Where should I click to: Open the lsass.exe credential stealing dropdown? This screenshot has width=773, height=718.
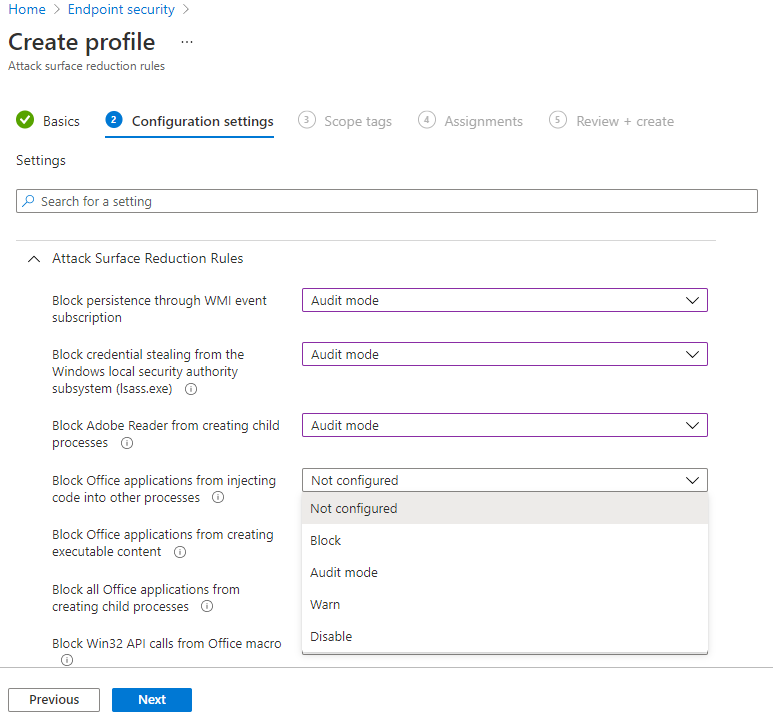click(504, 354)
